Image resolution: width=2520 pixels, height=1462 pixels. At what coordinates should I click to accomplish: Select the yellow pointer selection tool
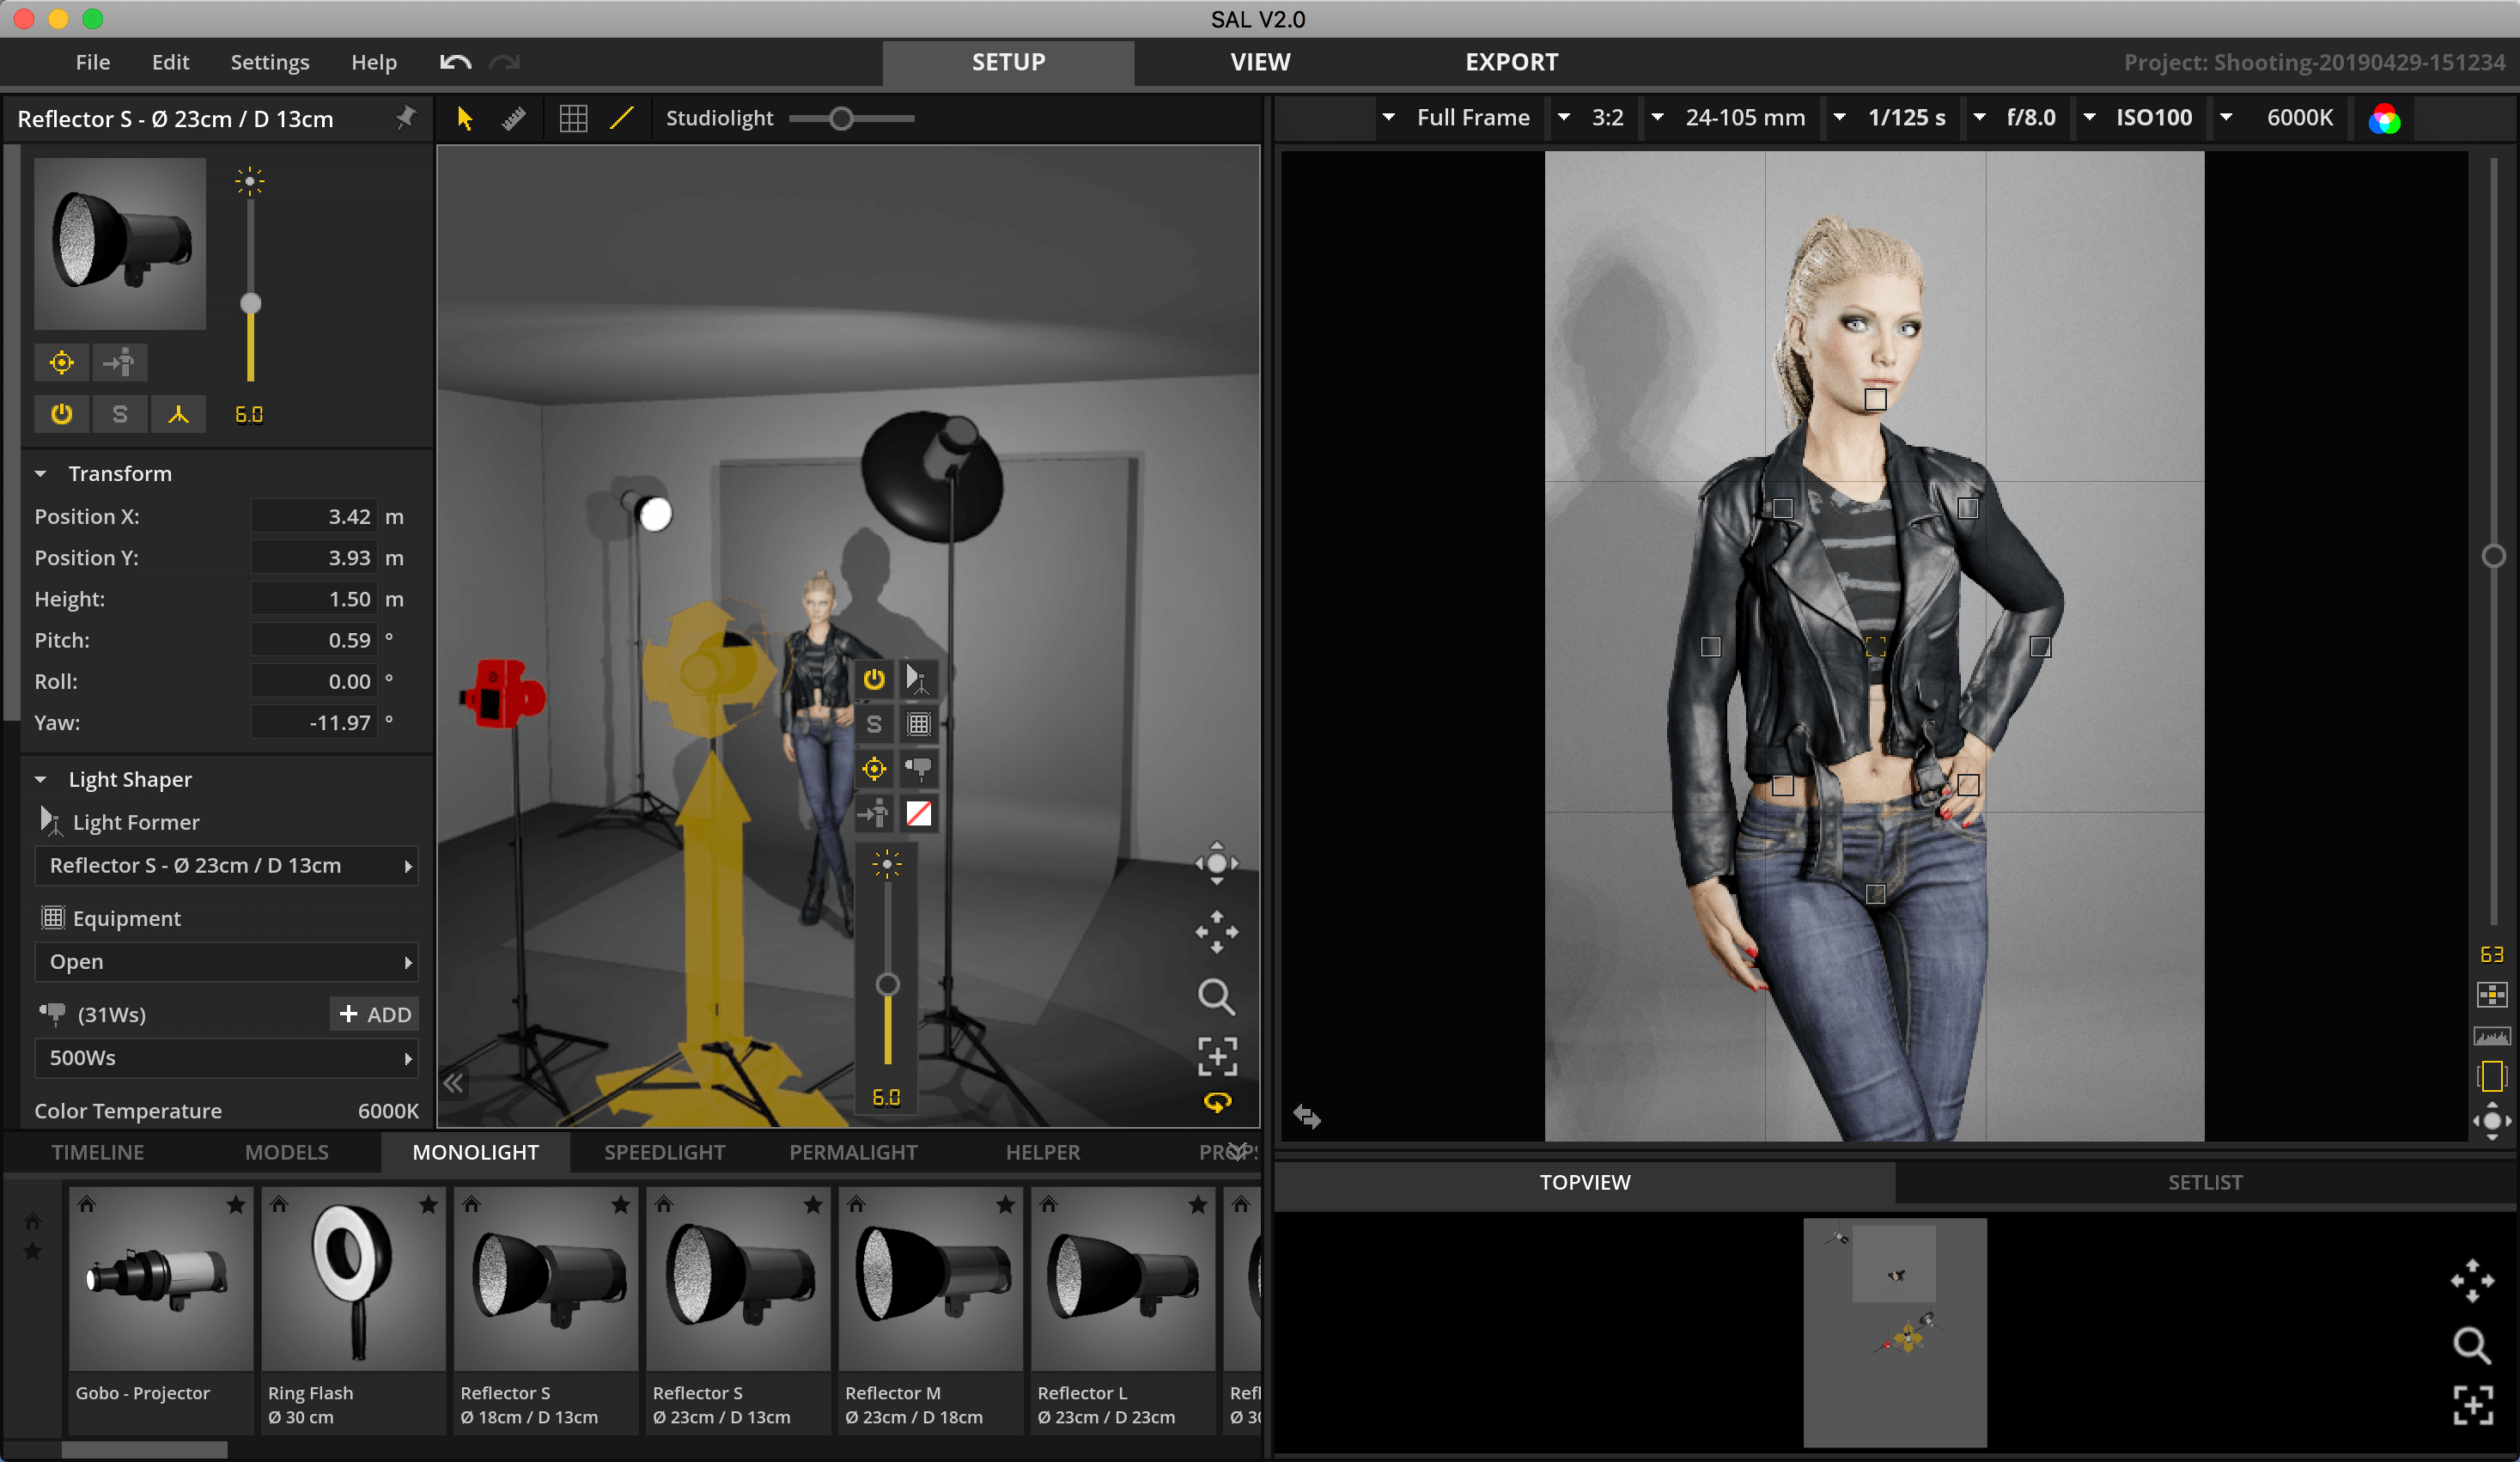pyautogui.click(x=465, y=118)
